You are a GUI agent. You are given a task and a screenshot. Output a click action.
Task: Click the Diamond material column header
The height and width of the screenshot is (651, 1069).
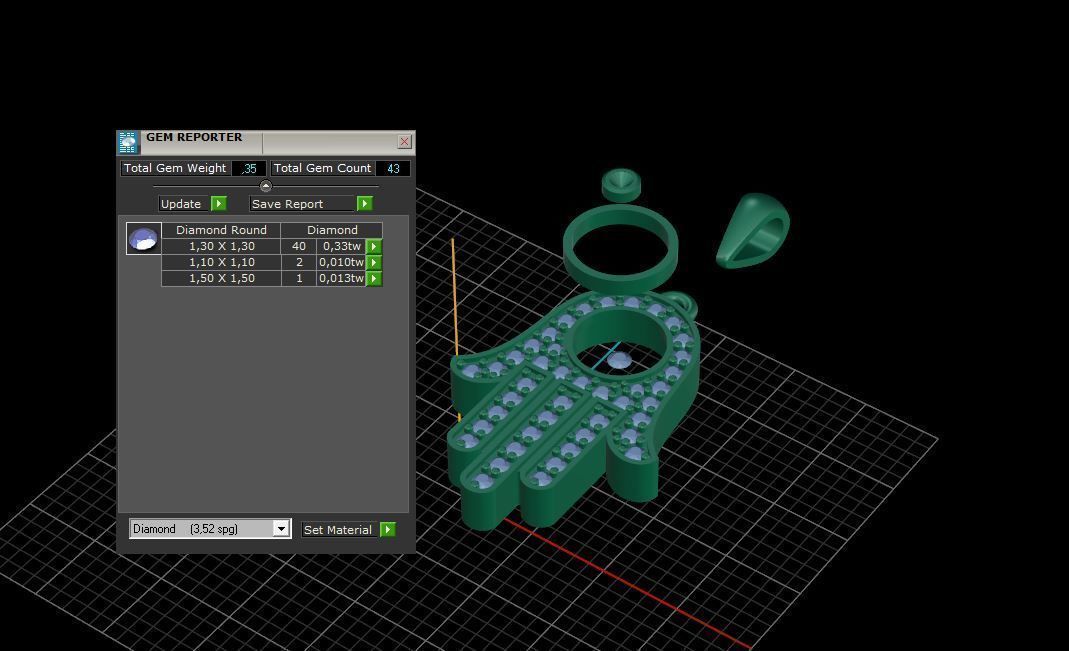(332, 230)
